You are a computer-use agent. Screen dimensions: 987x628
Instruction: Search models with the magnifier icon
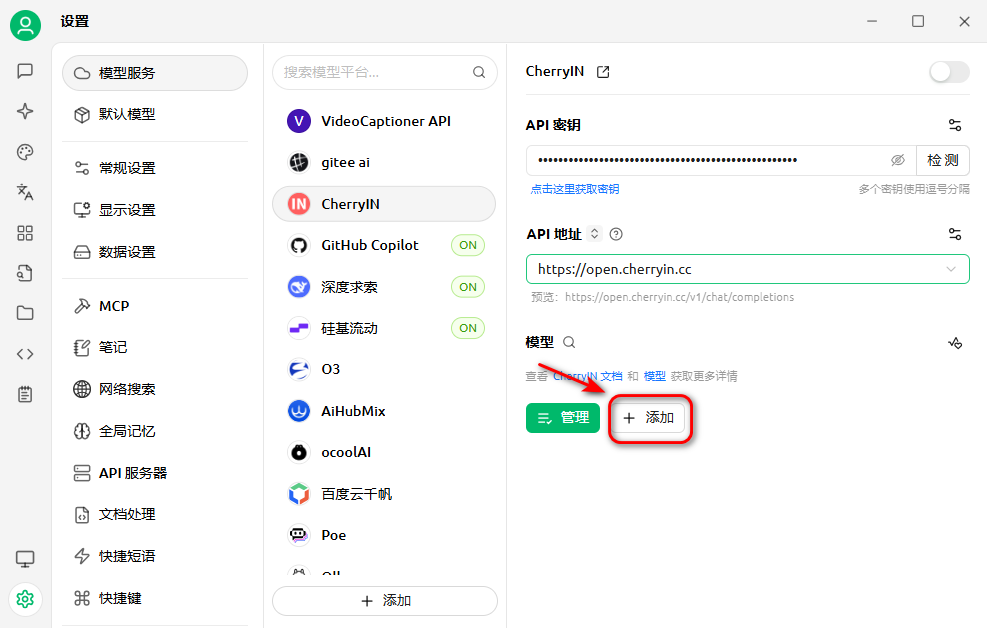click(x=569, y=342)
